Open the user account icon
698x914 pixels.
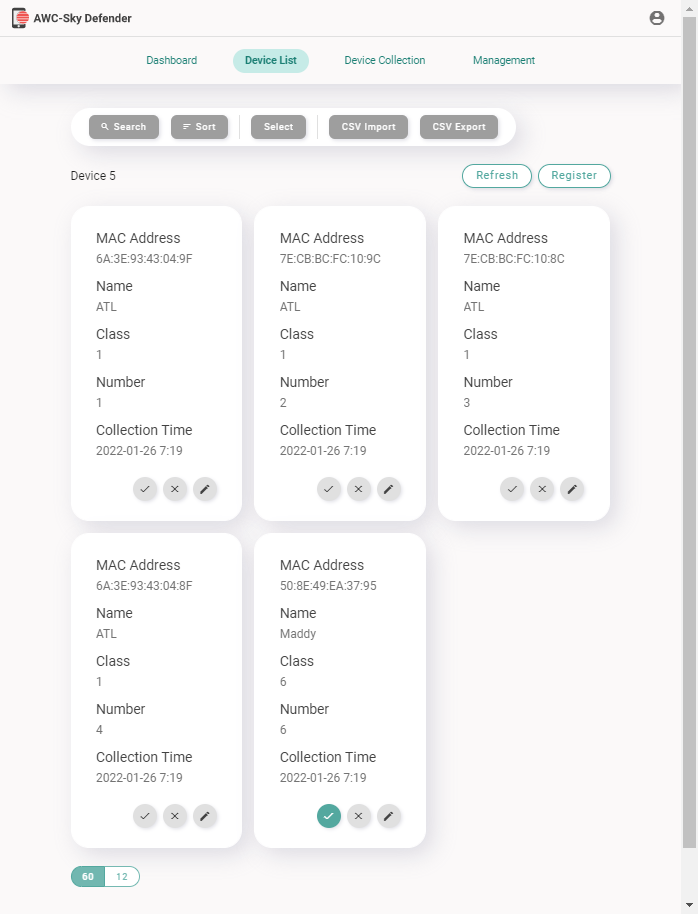657,18
